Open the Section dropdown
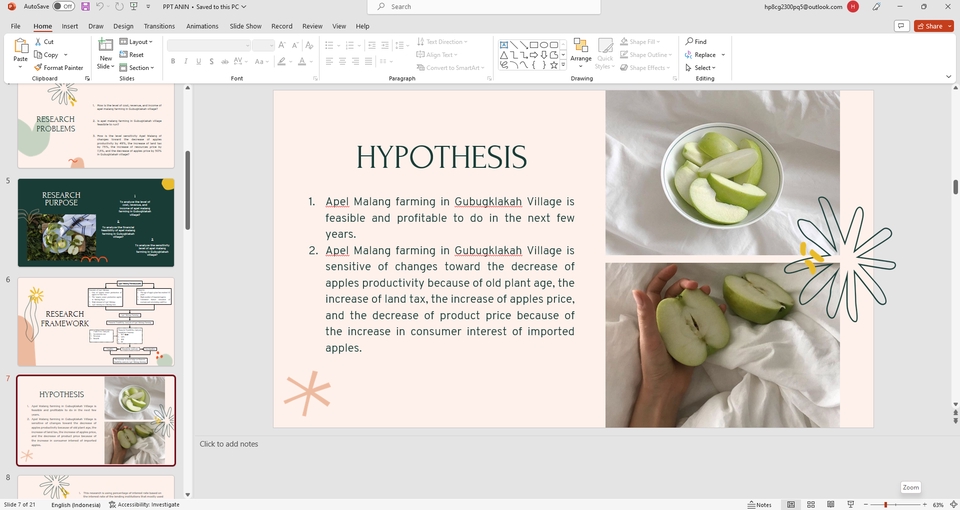The height and width of the screenshot is (510, 960). (x=137, y=68)
